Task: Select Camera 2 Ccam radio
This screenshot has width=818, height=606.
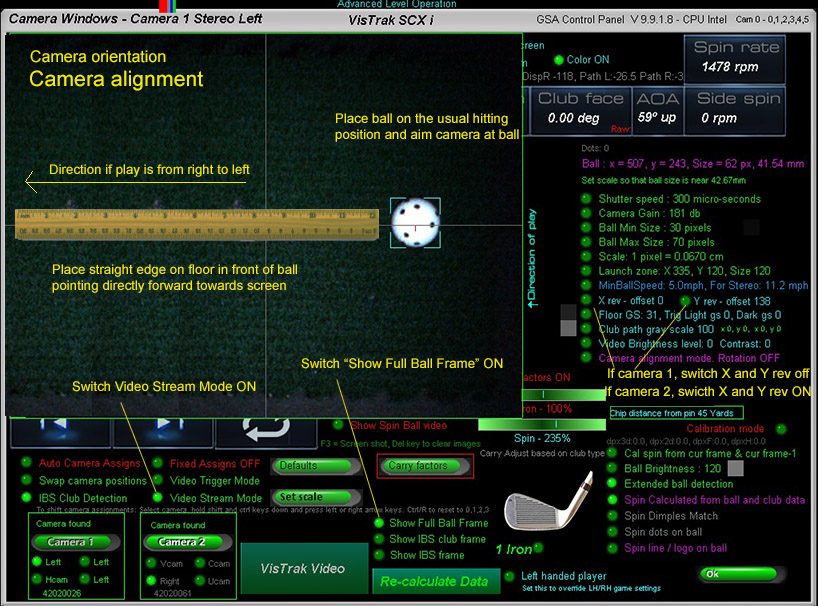Action: pos(199,563)
